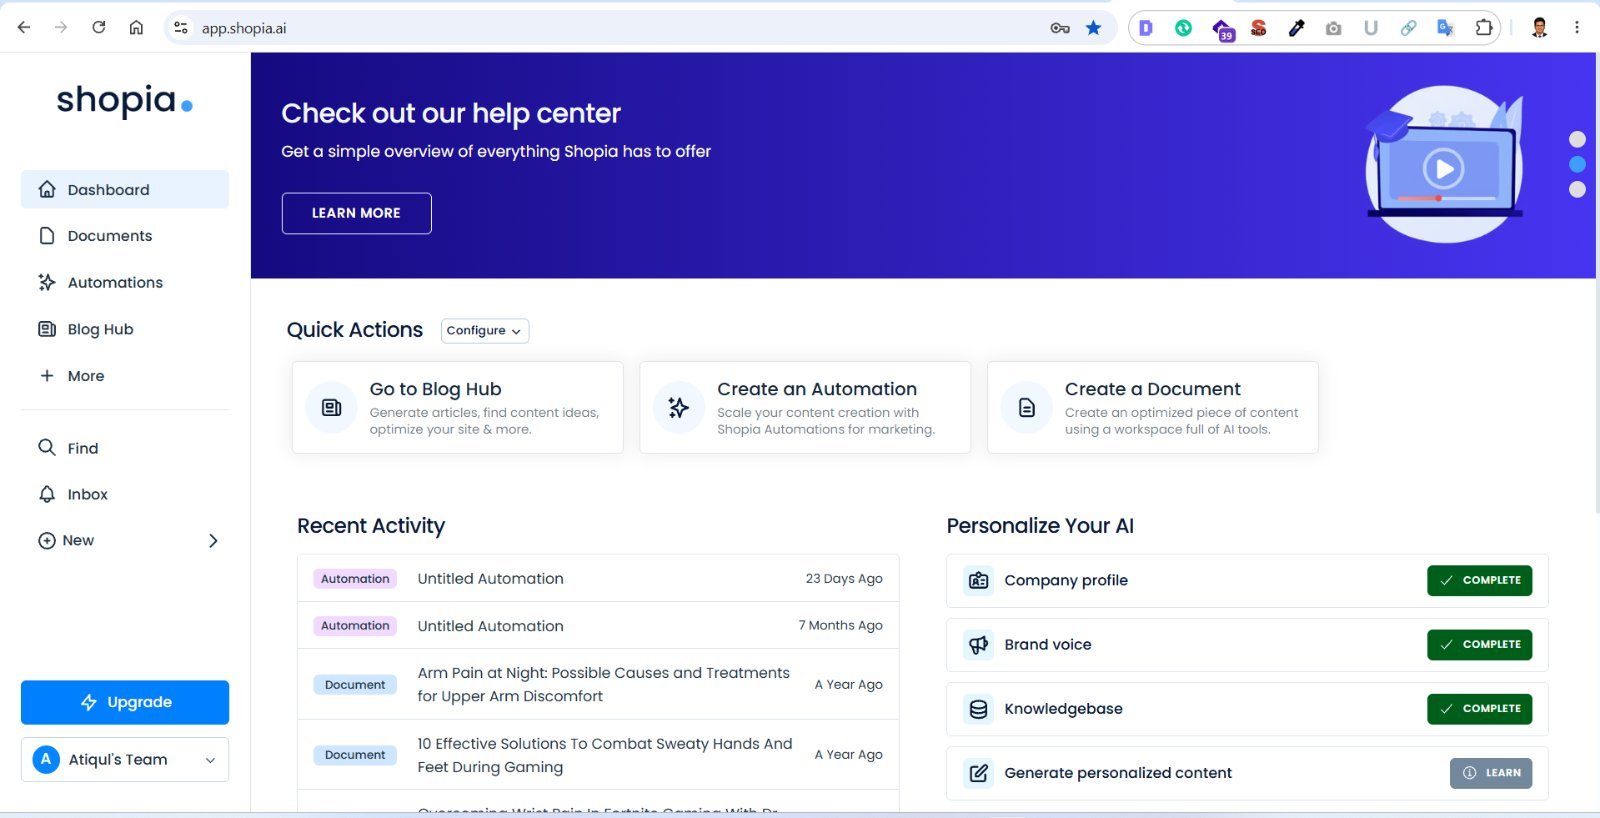Open the Arm Pain at Night document
The width and height of the screenshot is (1600, 818).
point(598,684)
